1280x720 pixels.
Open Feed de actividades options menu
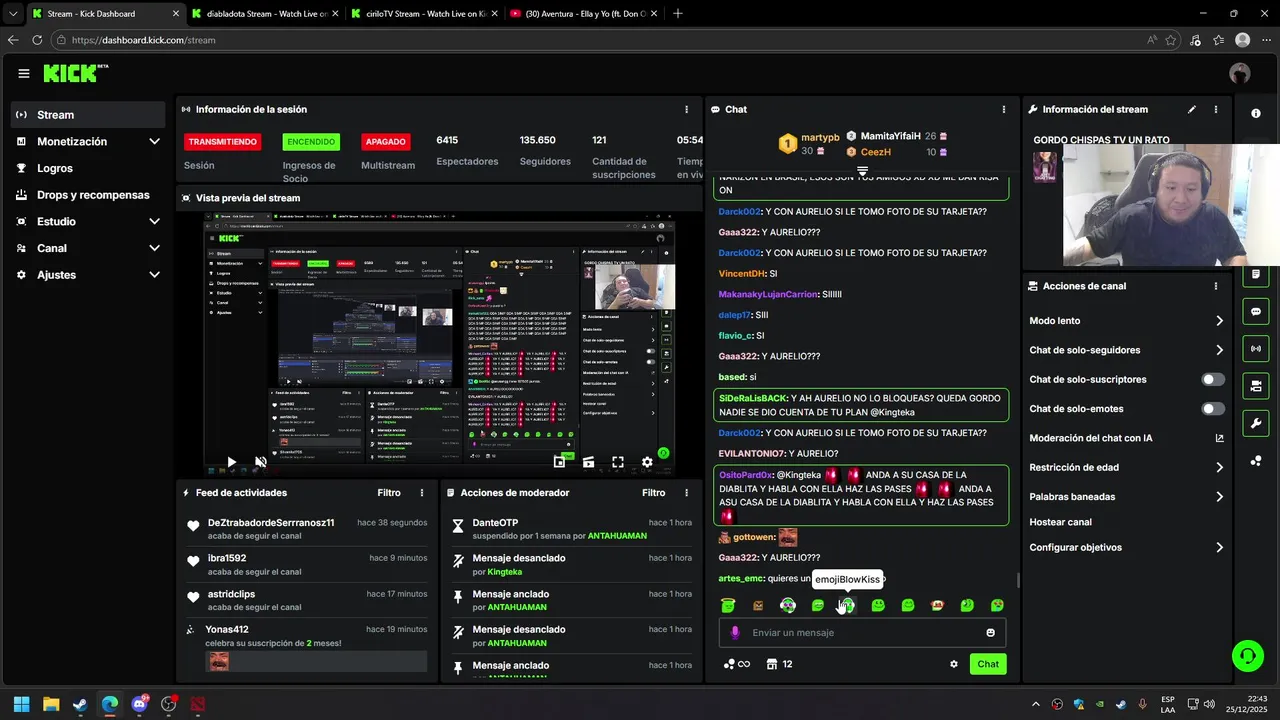[422, 493]
